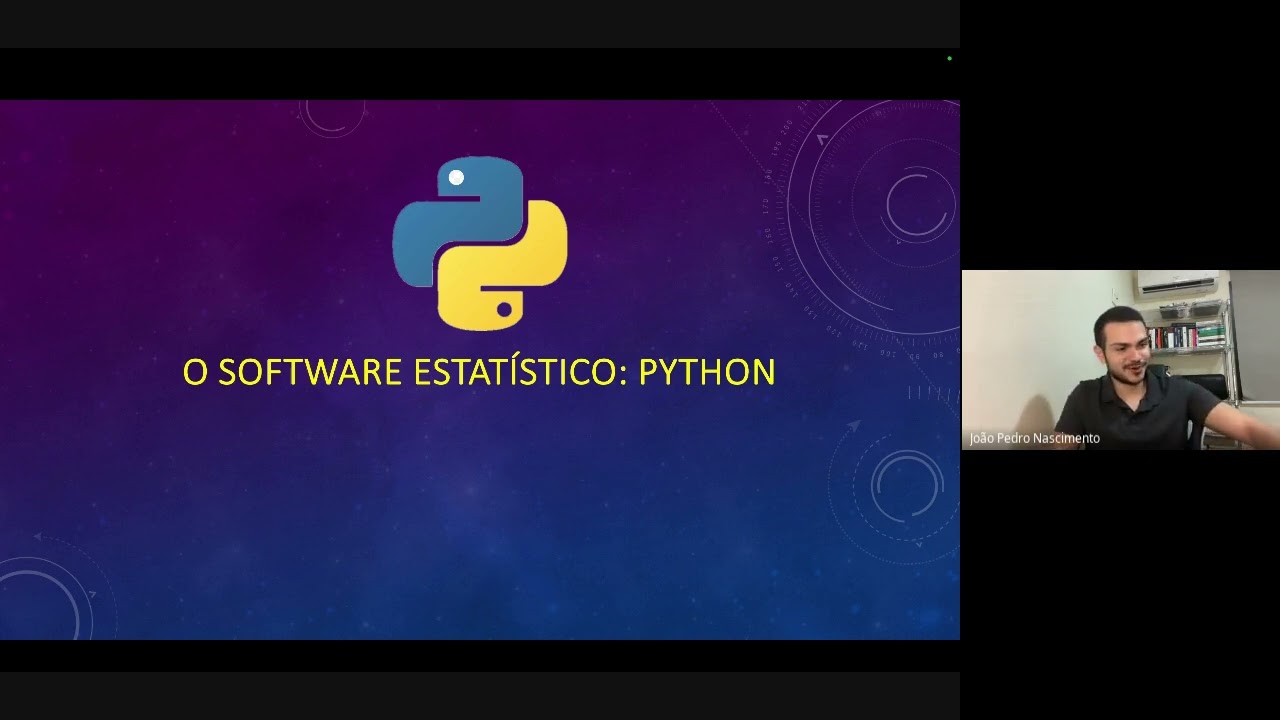Click the Python logo on the slide
Image resolution: width=1280 pixels, height=720 pixels.
coord(480,243)
